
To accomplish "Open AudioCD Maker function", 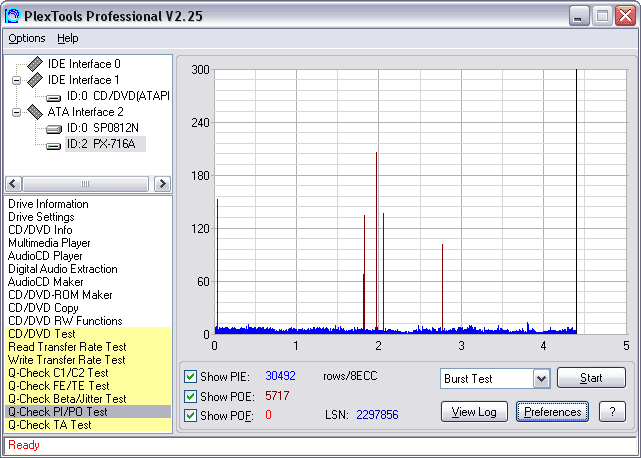I will (45, 282).
